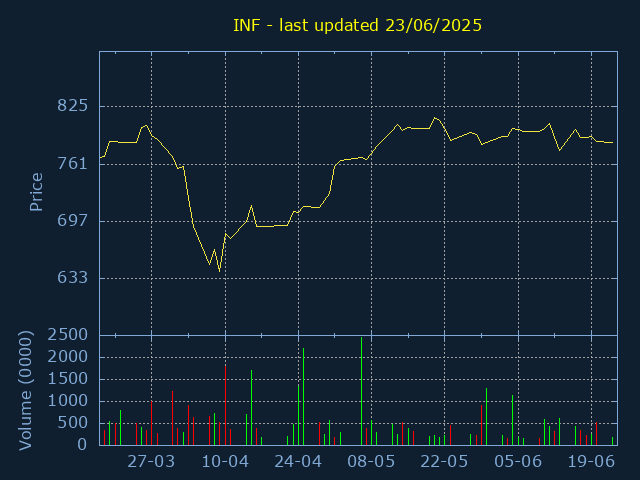The image size is (640, 480).
Task: Click the 0 volume axis label
Action: 82,444
